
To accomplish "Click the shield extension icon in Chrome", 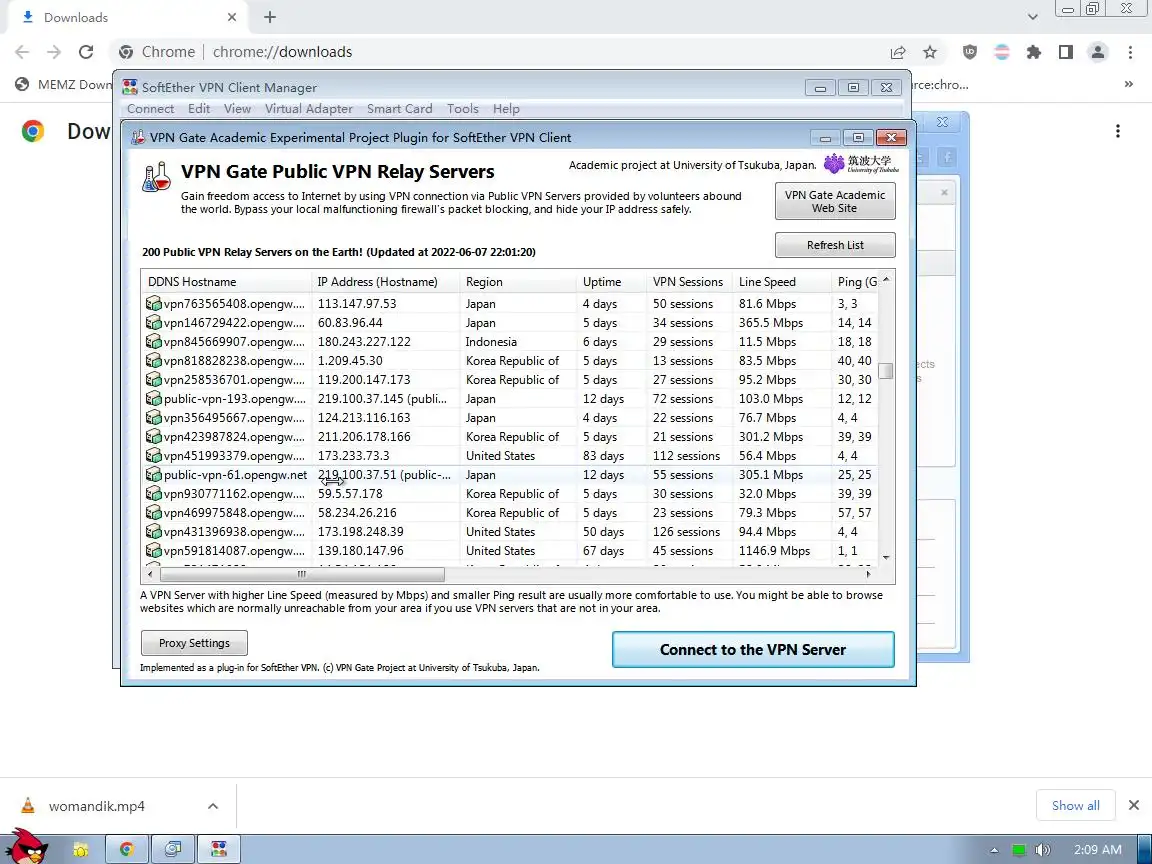I will [x=970, y=52].
